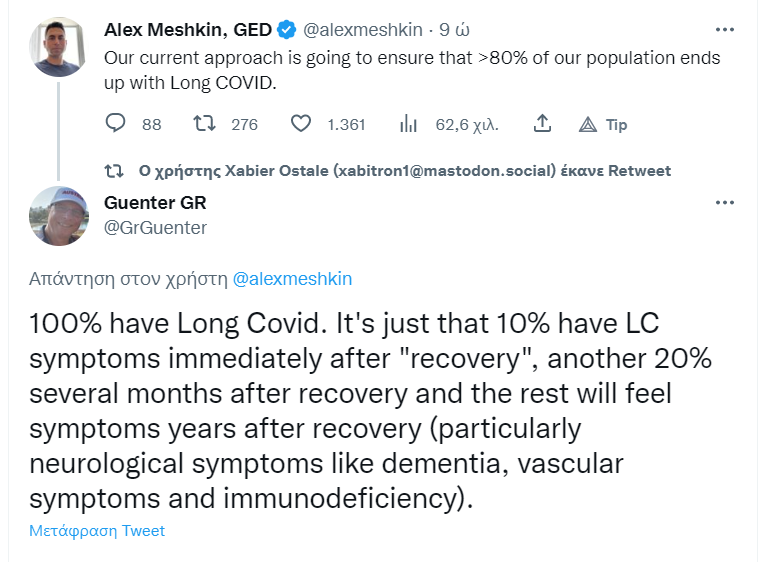Open the three-dot menu on Guenter GR's tweet
This screenshot has width=771, height=562.
point(725,203)
